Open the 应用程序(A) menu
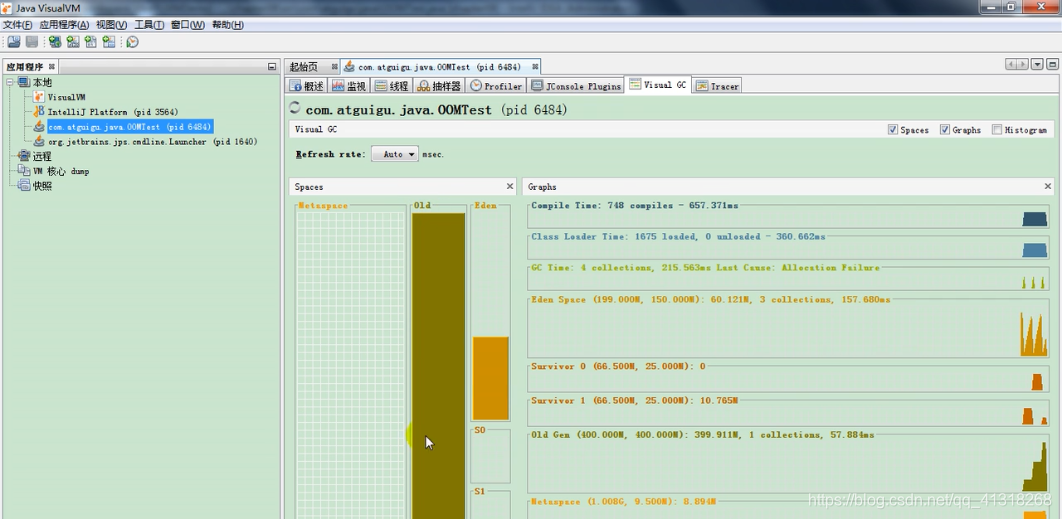This screenshot has height=519, width=1062. (64, 25)
